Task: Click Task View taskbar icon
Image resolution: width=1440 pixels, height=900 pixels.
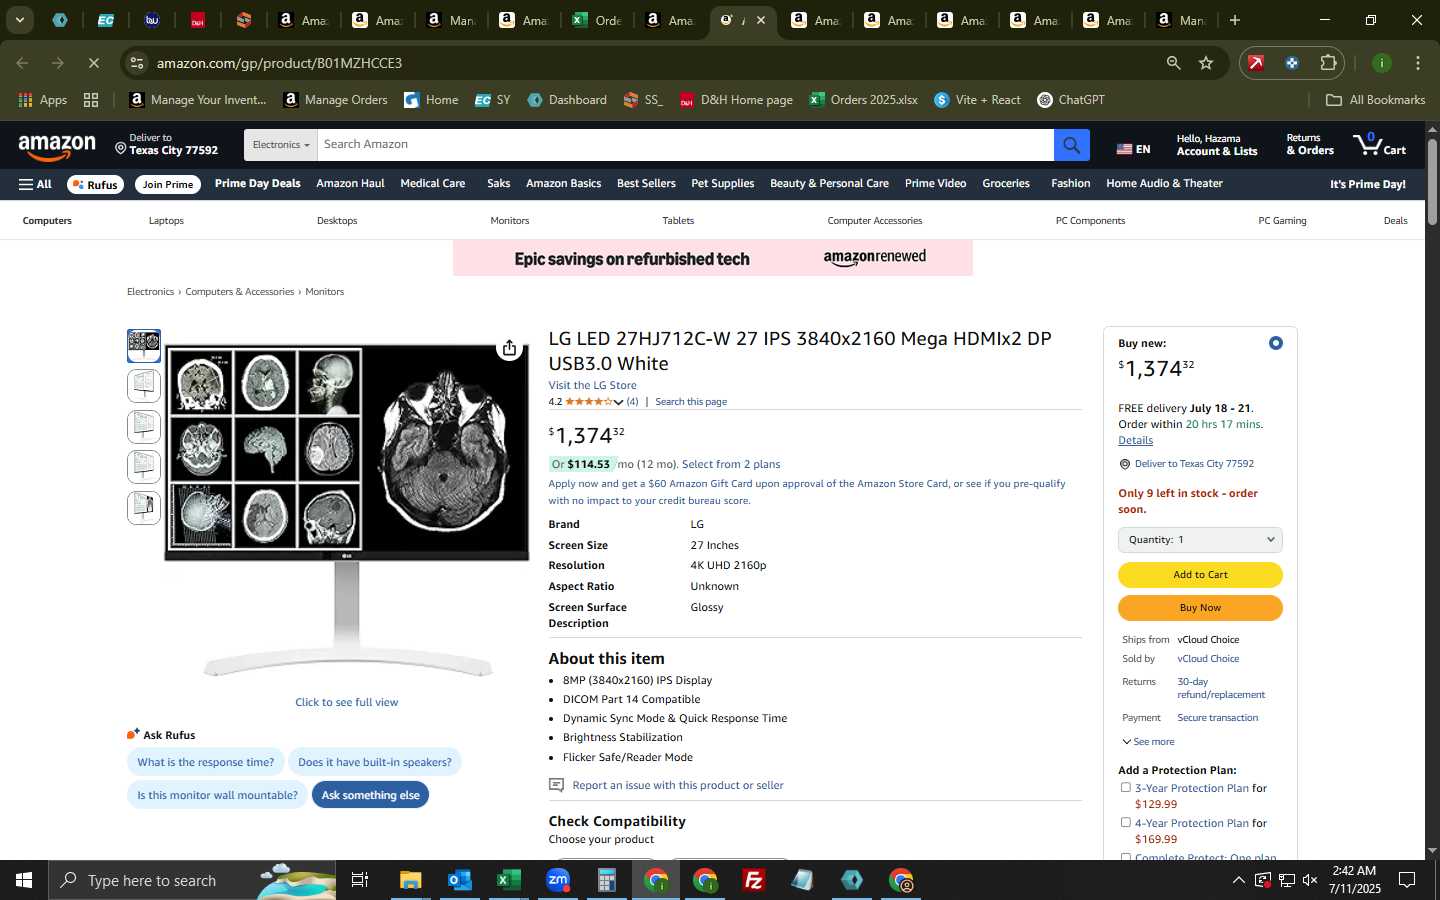Action: click(360, 880)
